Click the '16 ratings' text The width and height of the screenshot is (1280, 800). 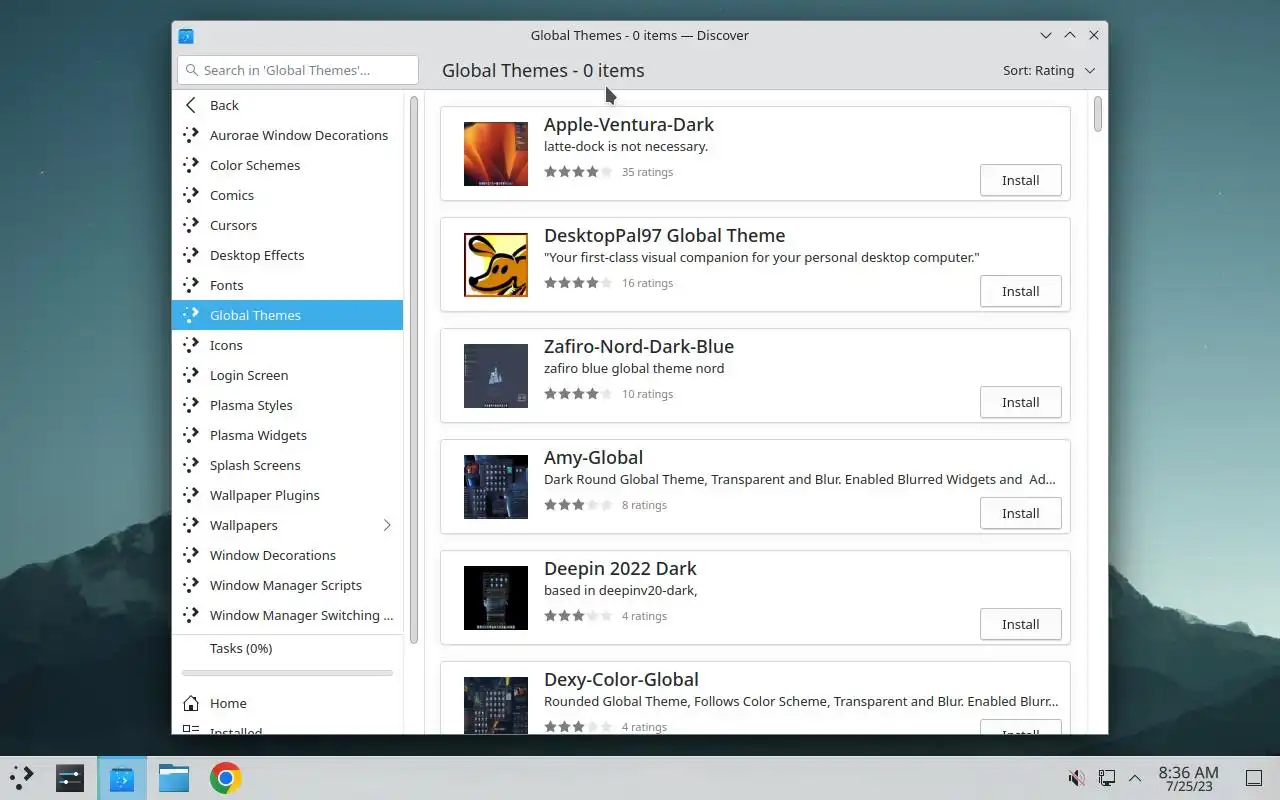pos(647,283)
